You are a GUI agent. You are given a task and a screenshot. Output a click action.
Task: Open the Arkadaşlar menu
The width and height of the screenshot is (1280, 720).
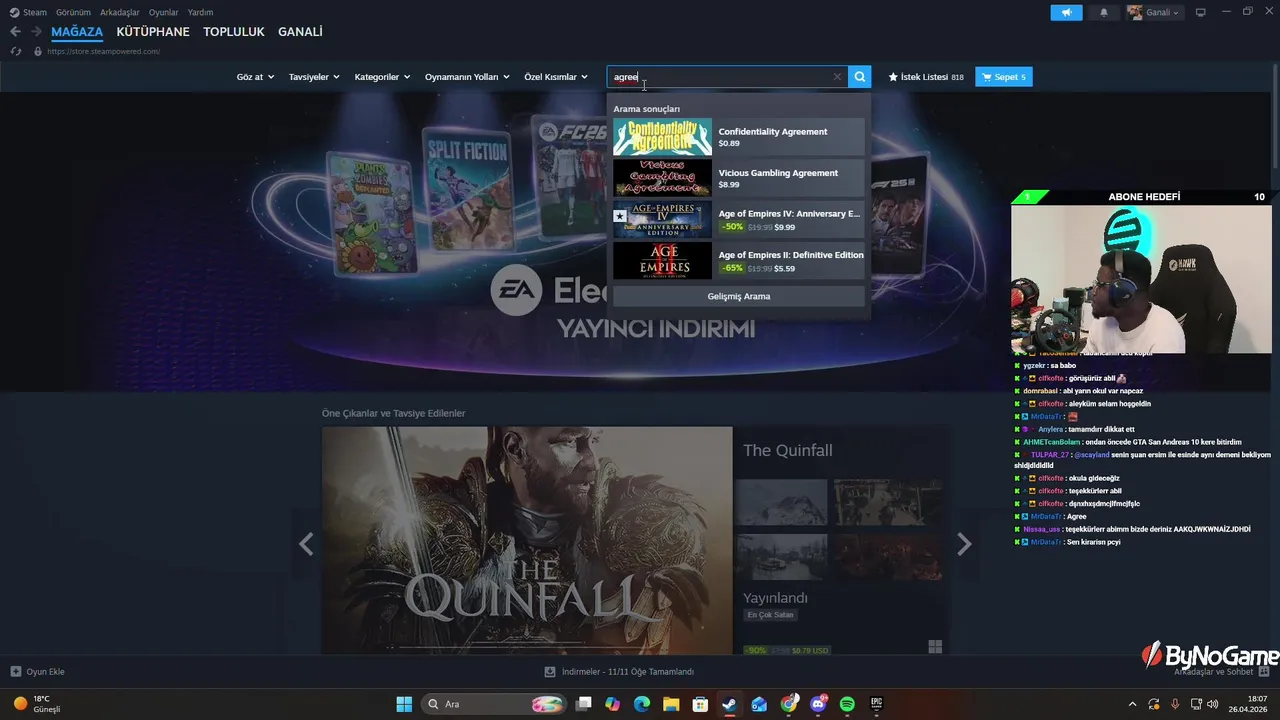120,13
